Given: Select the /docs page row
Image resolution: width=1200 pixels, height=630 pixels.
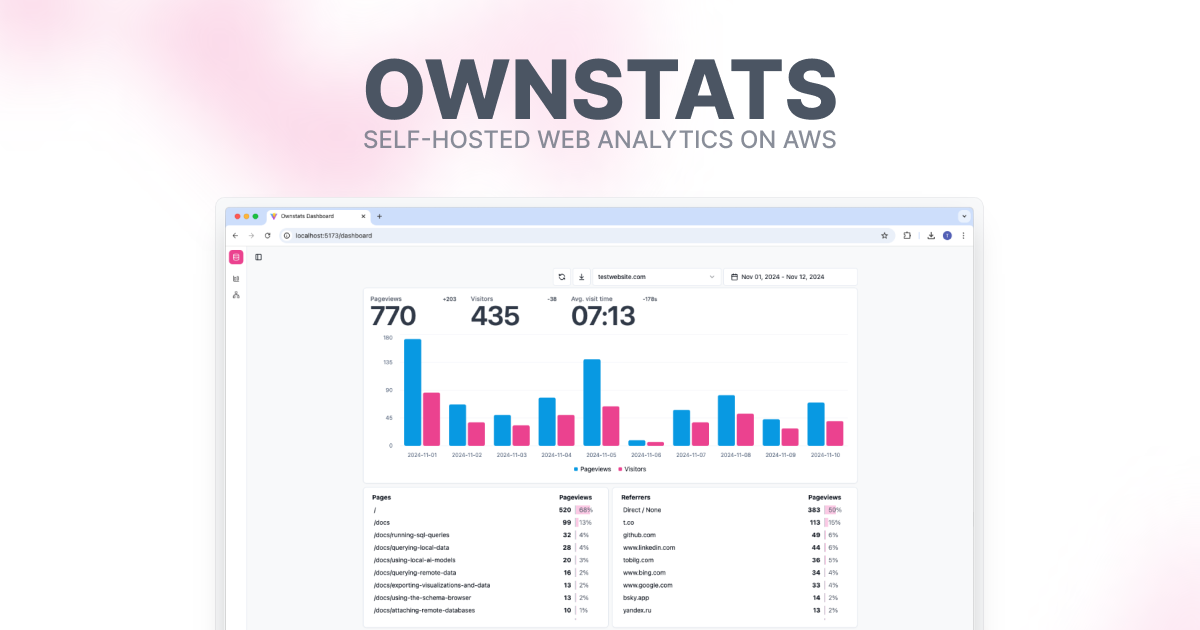Looking at the screenshot, I should click(482, 522).
